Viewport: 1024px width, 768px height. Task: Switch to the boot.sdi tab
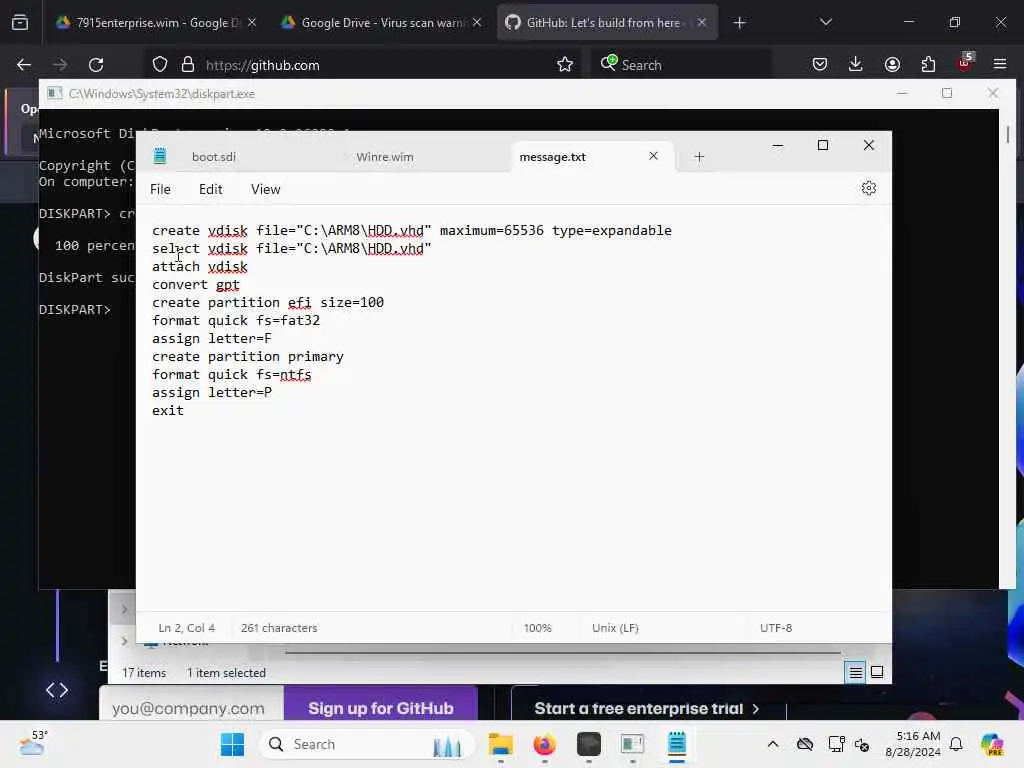click(214, 157)
